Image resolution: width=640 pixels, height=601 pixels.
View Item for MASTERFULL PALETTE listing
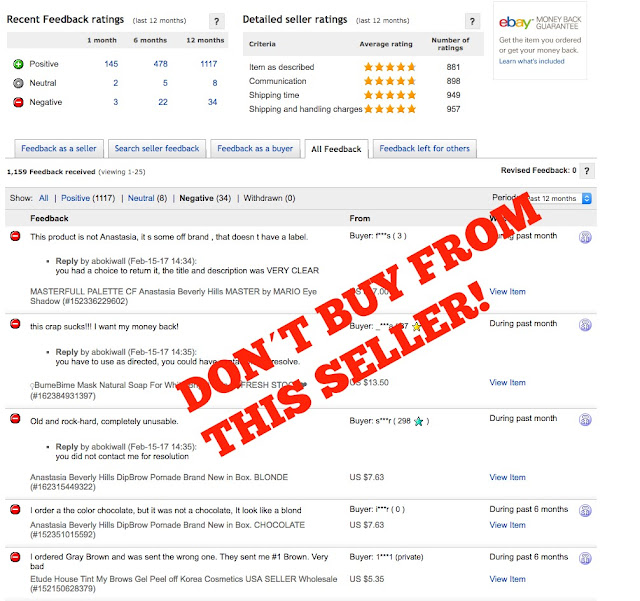tap(507, 292)
